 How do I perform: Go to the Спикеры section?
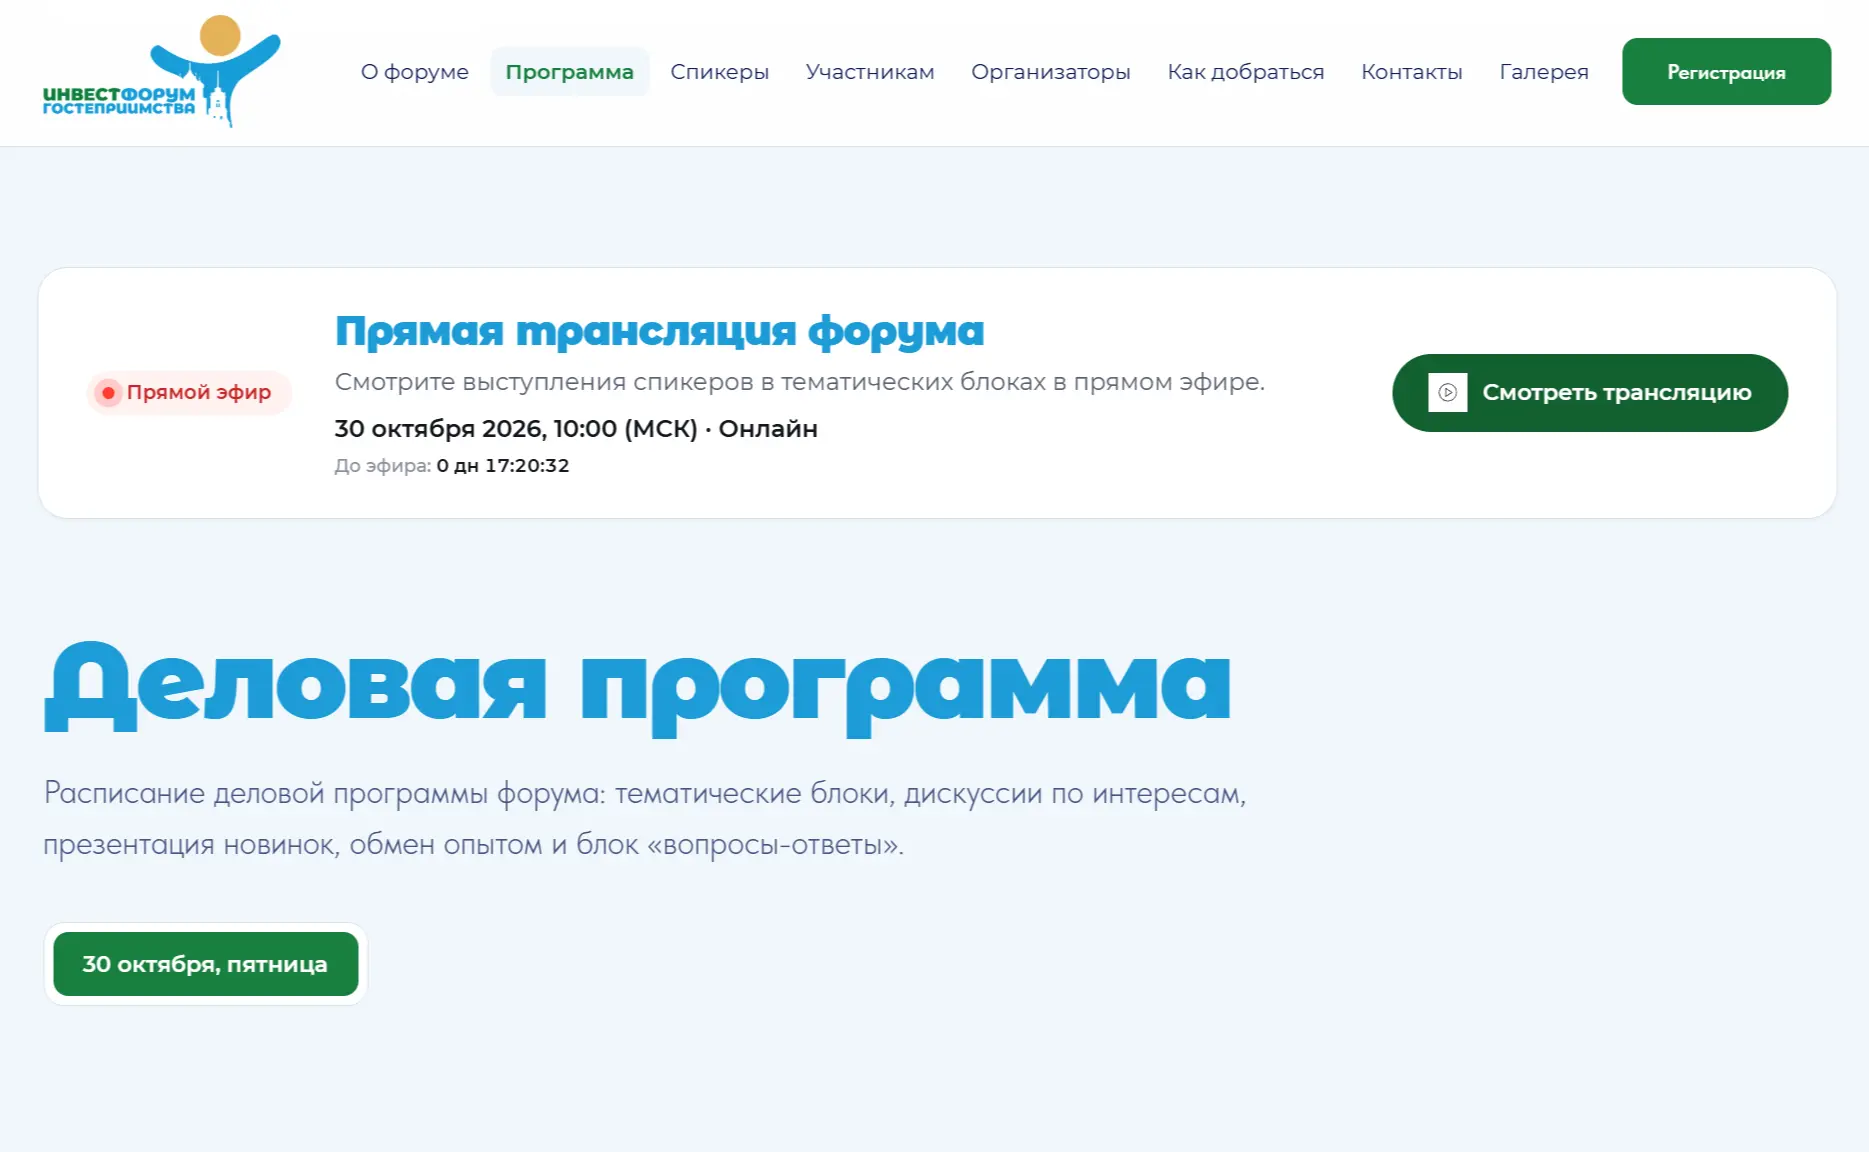pyautogui.click(x=719, y=72)
